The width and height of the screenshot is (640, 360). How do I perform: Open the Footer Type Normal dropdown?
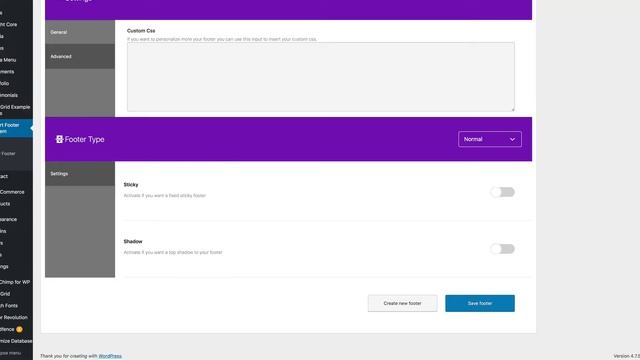[x=489, y=139]
